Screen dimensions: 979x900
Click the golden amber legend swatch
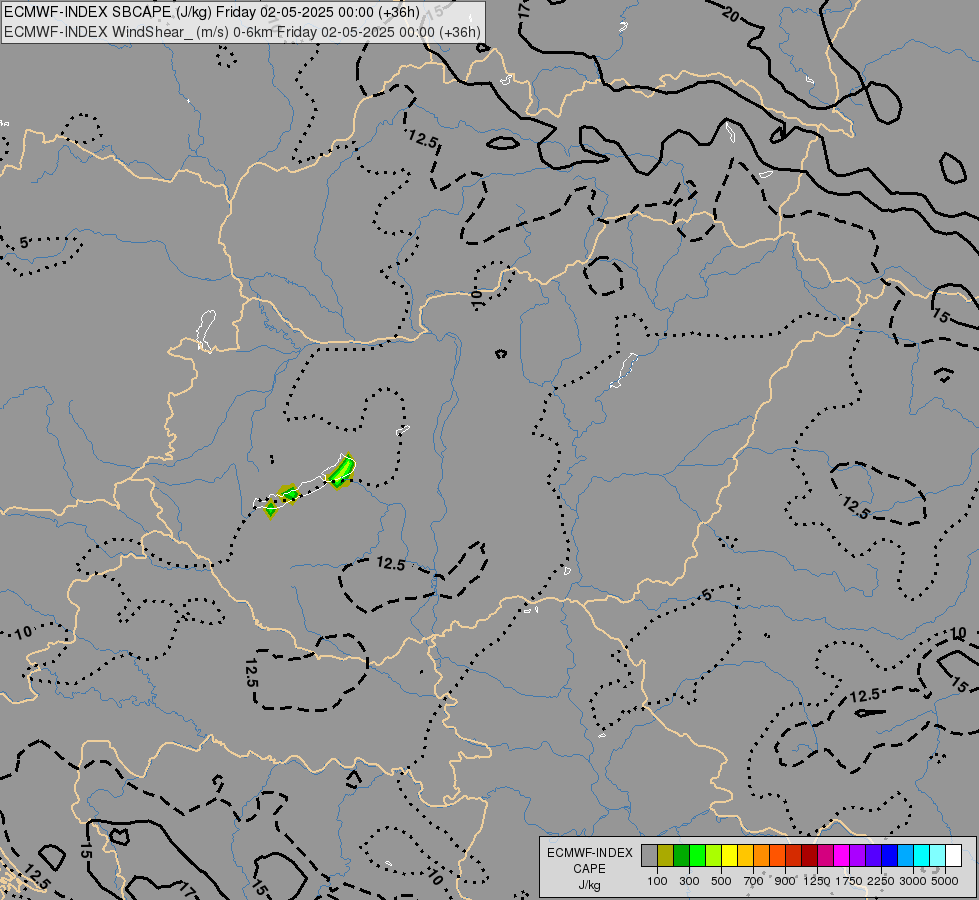pos(745,856)
